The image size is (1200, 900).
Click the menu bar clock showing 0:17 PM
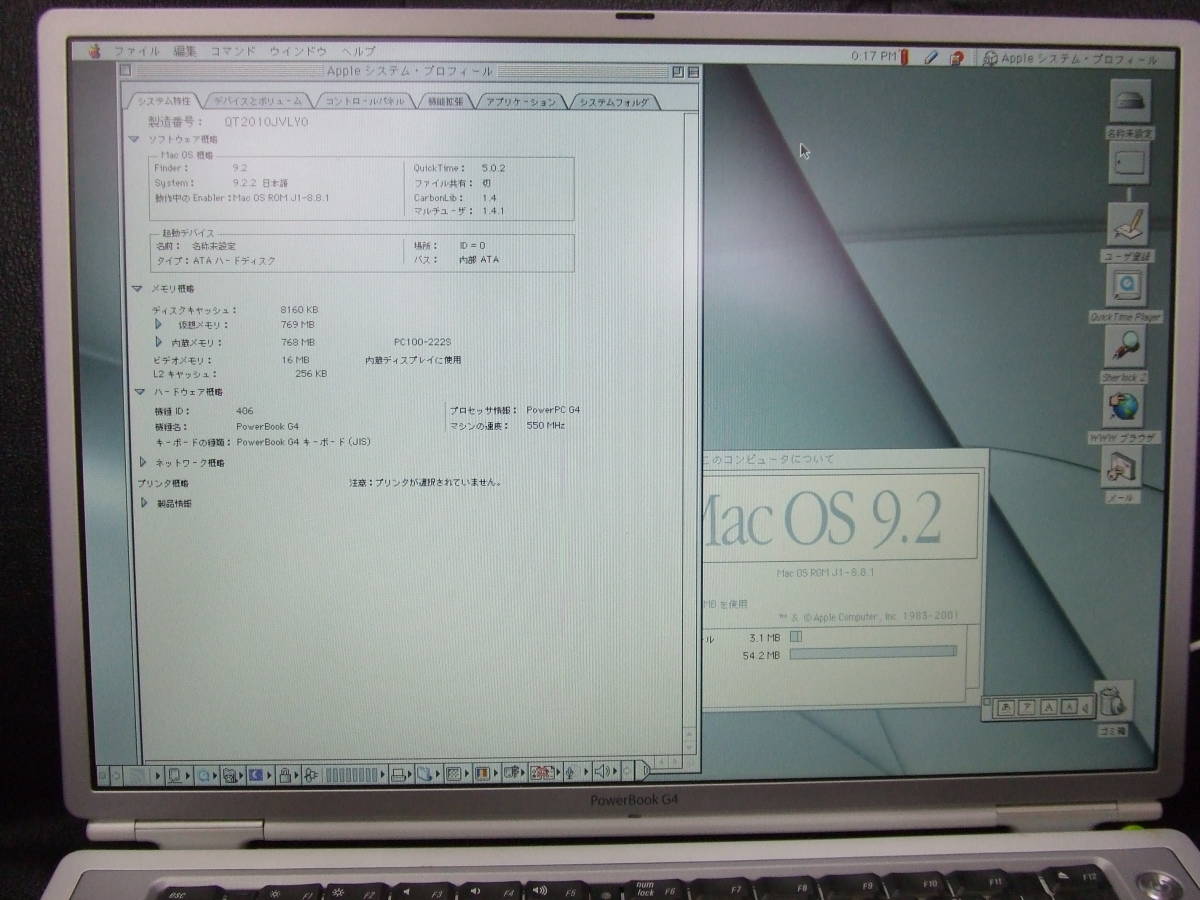pyautogui.click(x=873, y=57)
